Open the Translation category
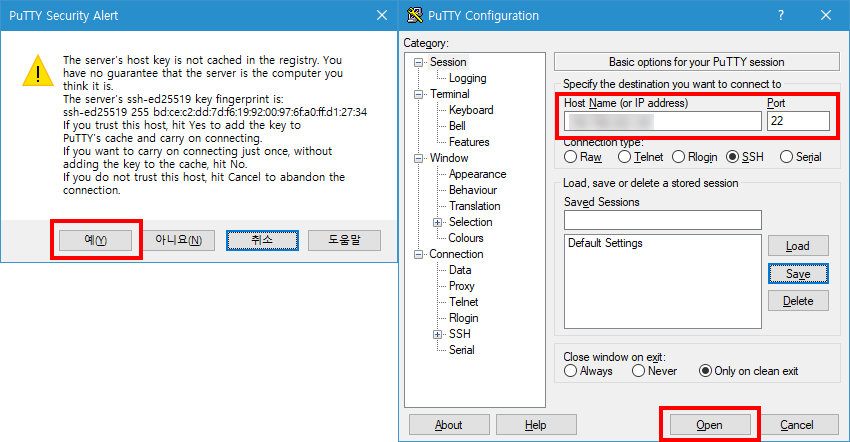This screenshot has width=850, height=442. tap(474, 206)
